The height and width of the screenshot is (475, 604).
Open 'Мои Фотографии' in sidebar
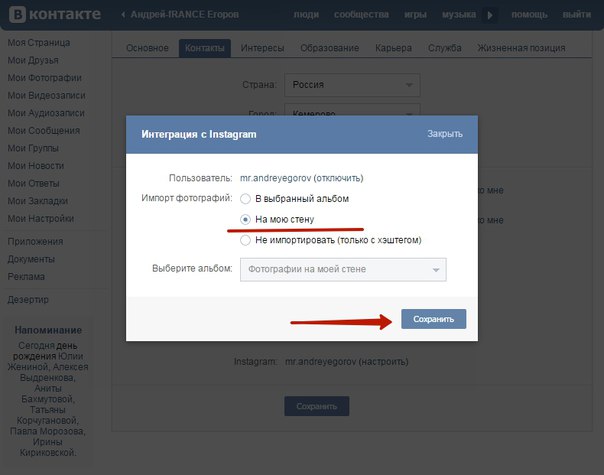[x=45, y=78]
